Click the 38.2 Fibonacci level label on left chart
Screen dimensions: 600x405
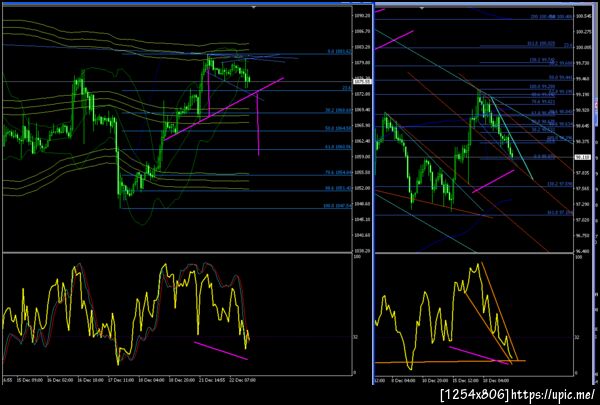(x=338, y=110)
